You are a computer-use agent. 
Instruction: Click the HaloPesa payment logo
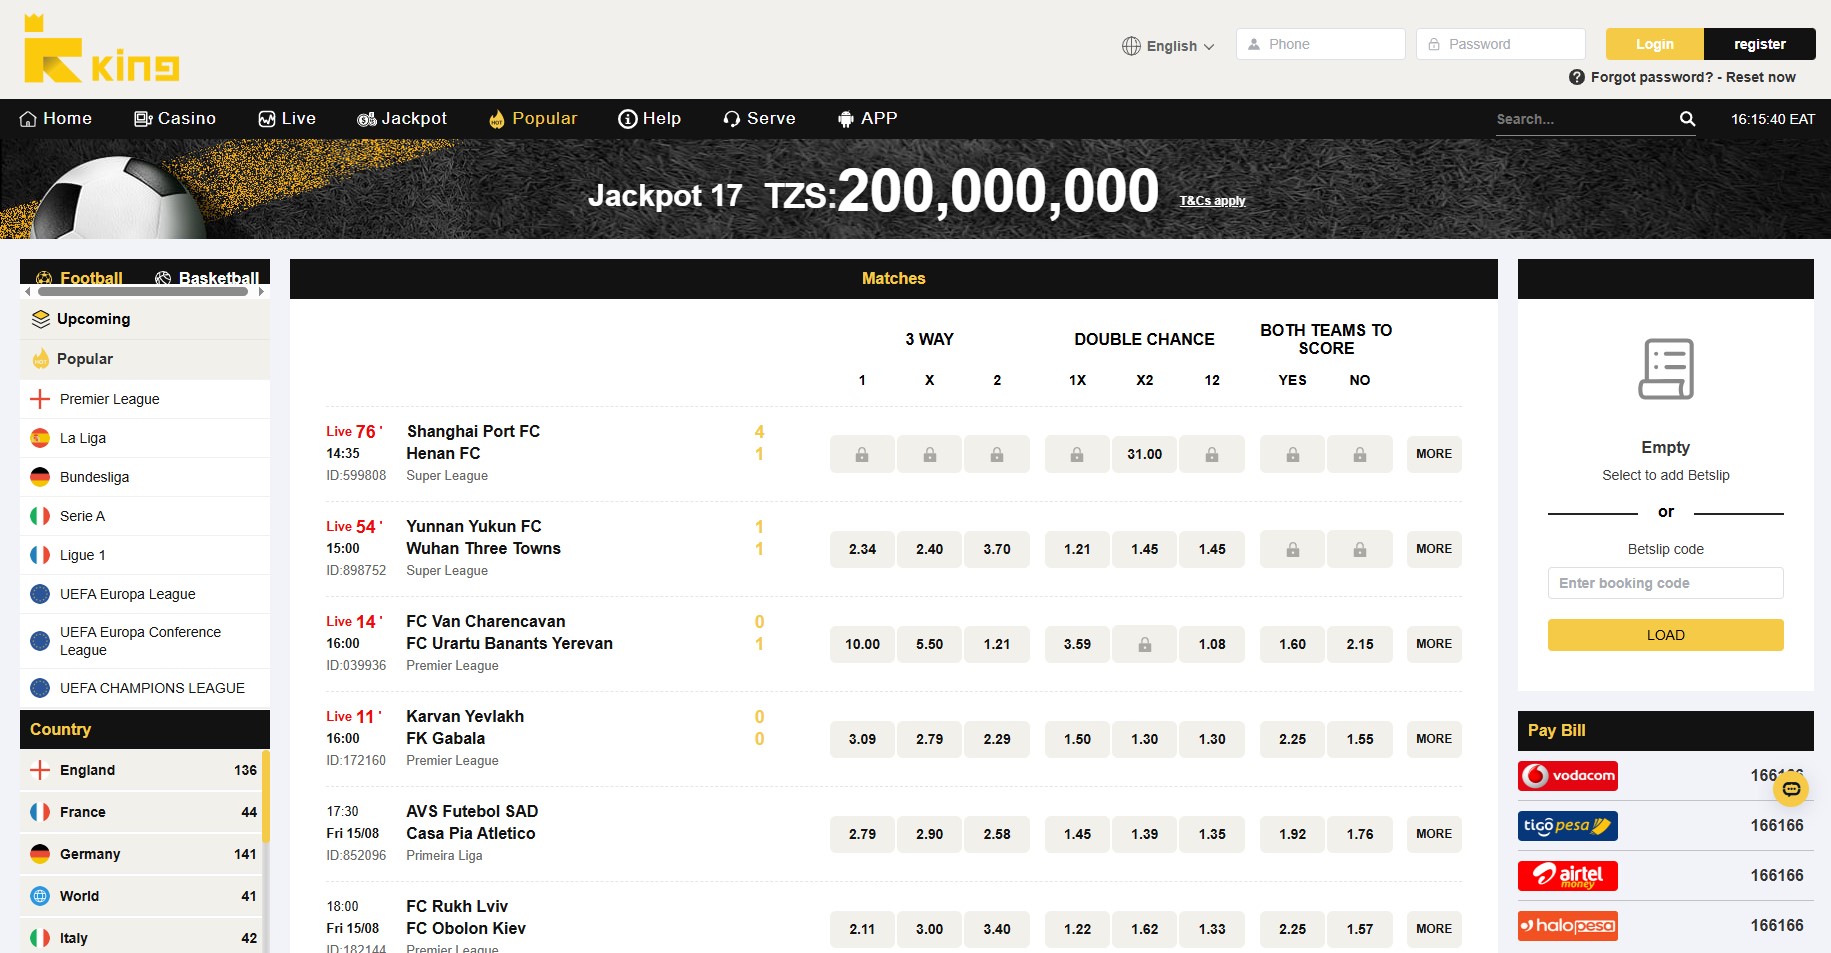point(1567,926)
